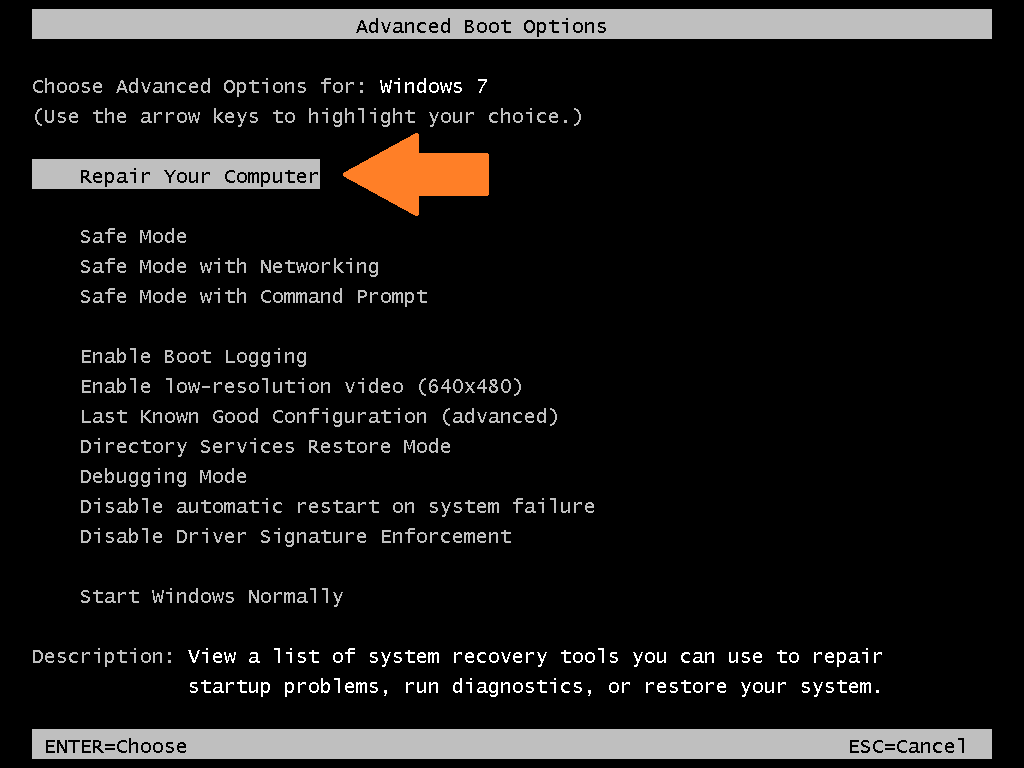This screenshot has width=1024, height=768.
Task: Disable Driver Signature Enforcement
Action: click(x=295, y=536)
